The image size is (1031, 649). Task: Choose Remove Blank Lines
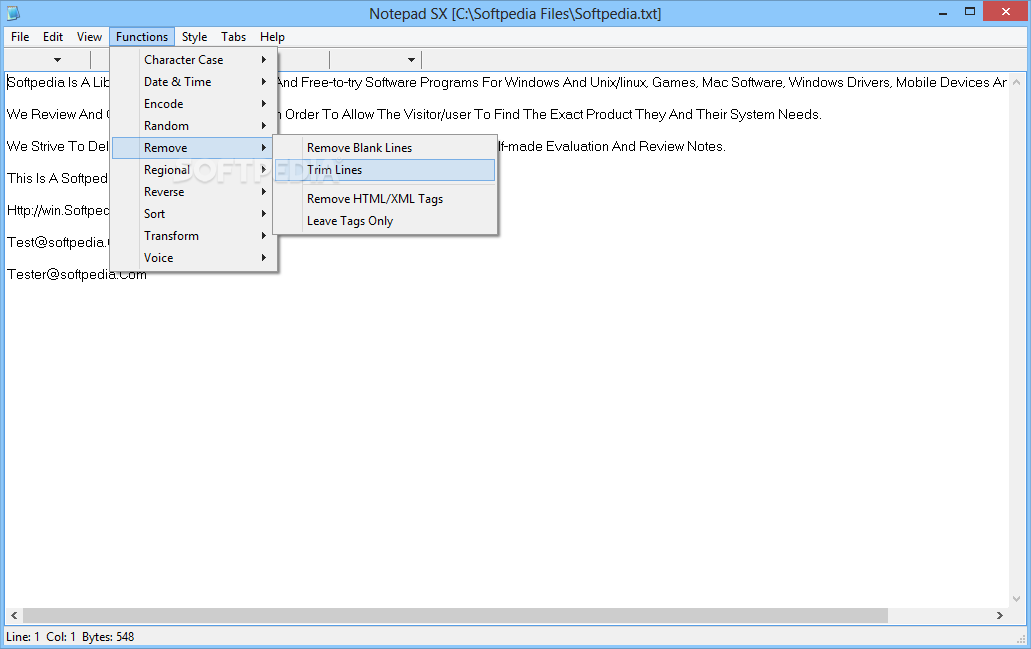pos(385,148)
